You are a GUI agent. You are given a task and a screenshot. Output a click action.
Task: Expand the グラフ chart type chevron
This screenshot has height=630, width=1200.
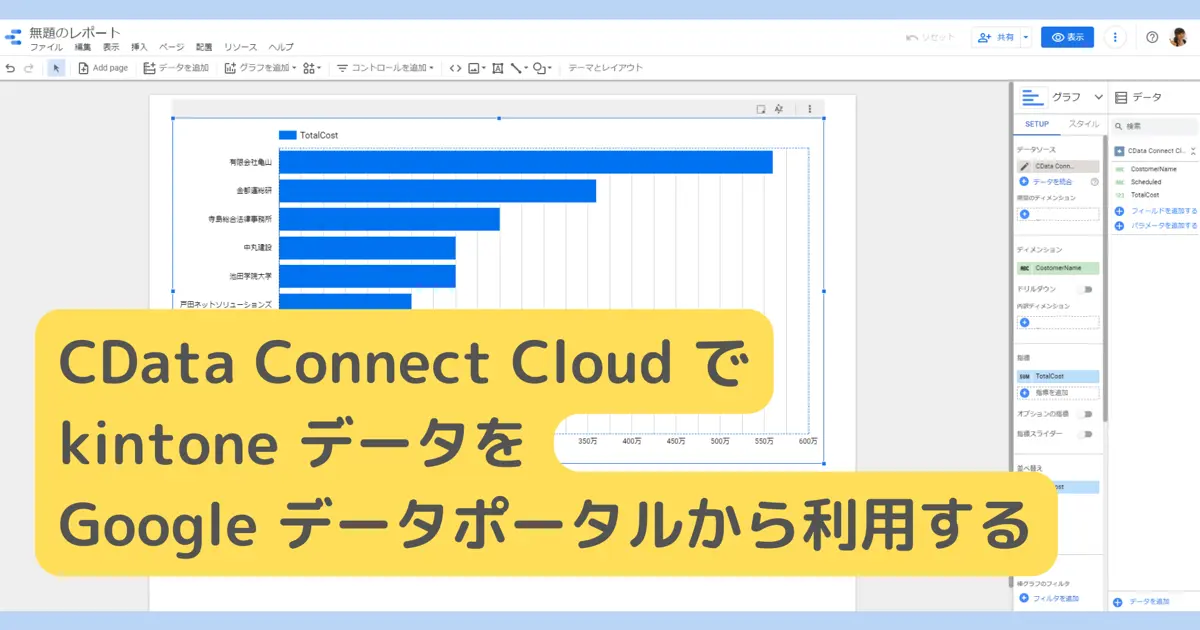1098,97
